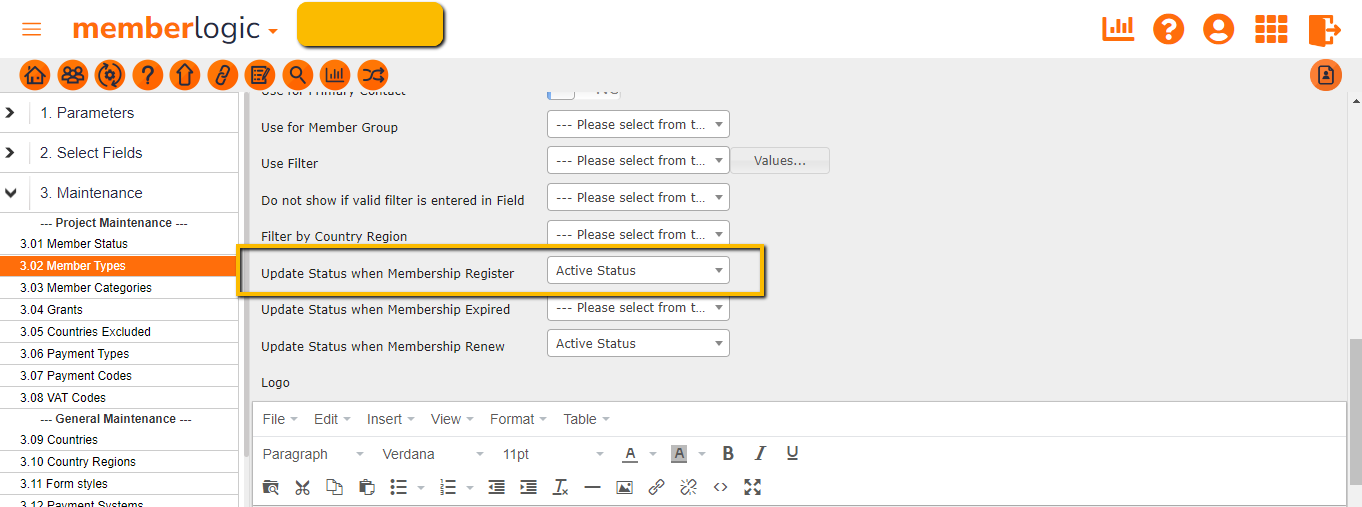1362x507 pixels.
Task: Open the members group icon in the toolbar
Action: (72, 75)
